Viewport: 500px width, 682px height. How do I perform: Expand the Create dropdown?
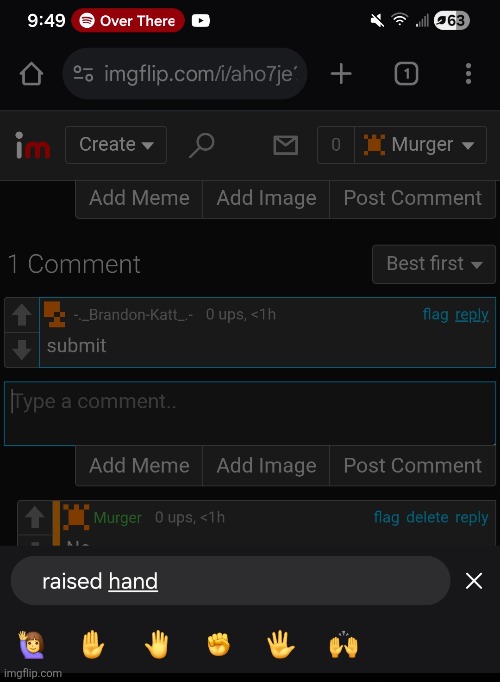(x=116, y=145)
